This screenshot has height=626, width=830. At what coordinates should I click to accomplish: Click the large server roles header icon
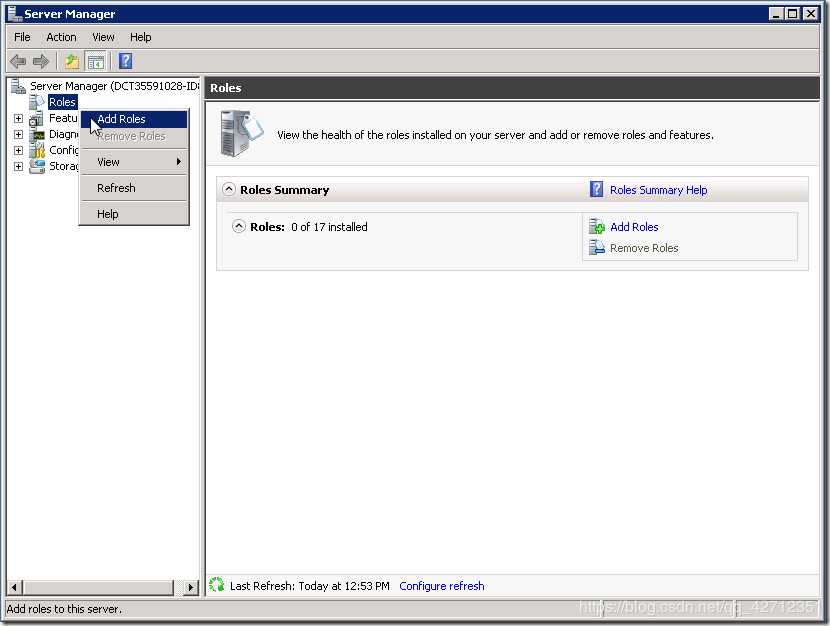[x=241, y=133]
